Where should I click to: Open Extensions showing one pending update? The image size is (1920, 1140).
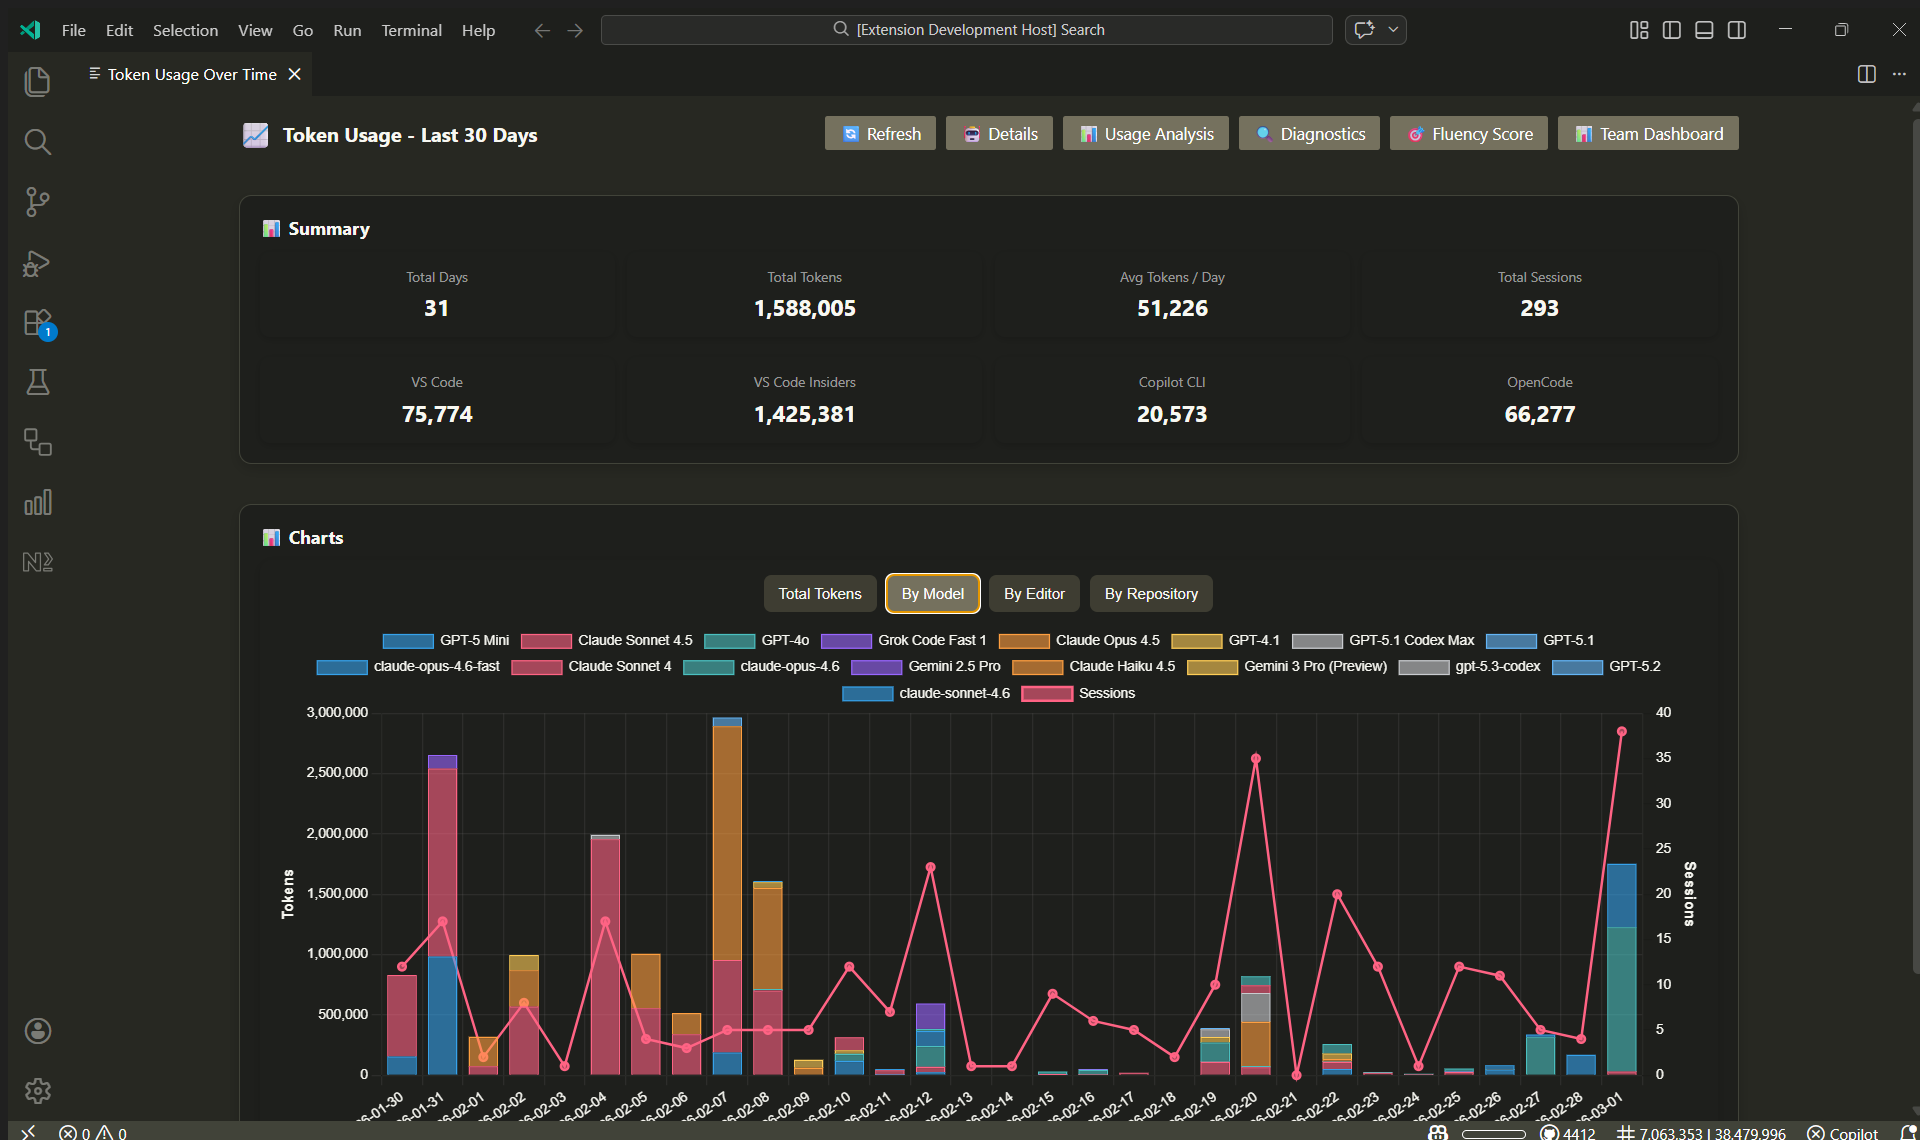(37, 323)
